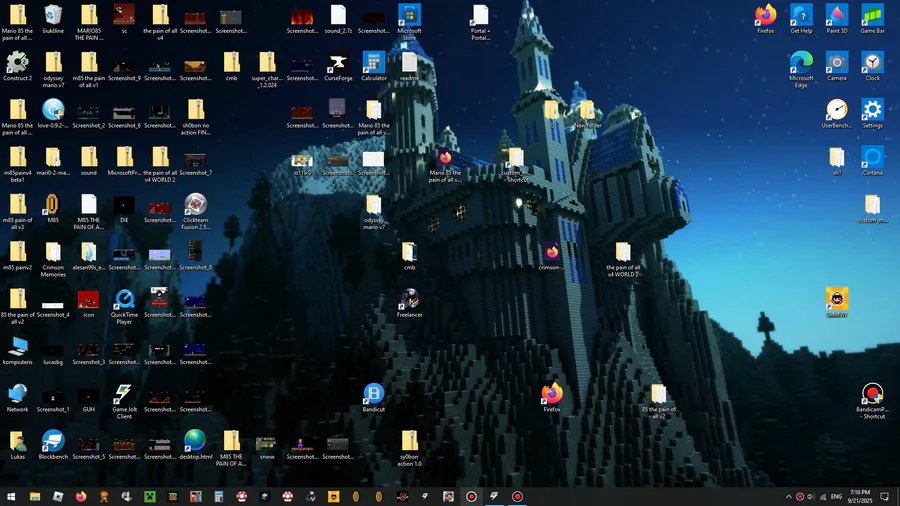Open the Cortana desktop shortcut
This screenshot has height=506, width=900.
(872, 157)
